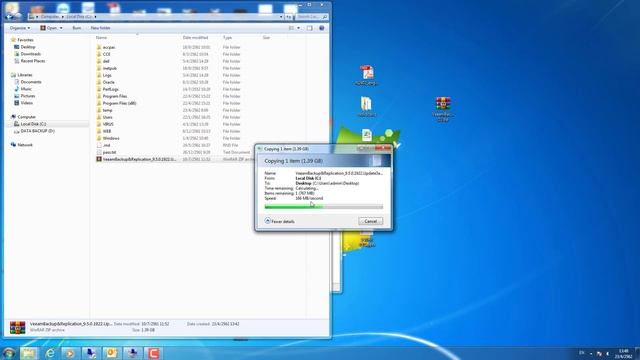
Task: Click the zipped folder icon on desktop
Action: pos(366,106)
